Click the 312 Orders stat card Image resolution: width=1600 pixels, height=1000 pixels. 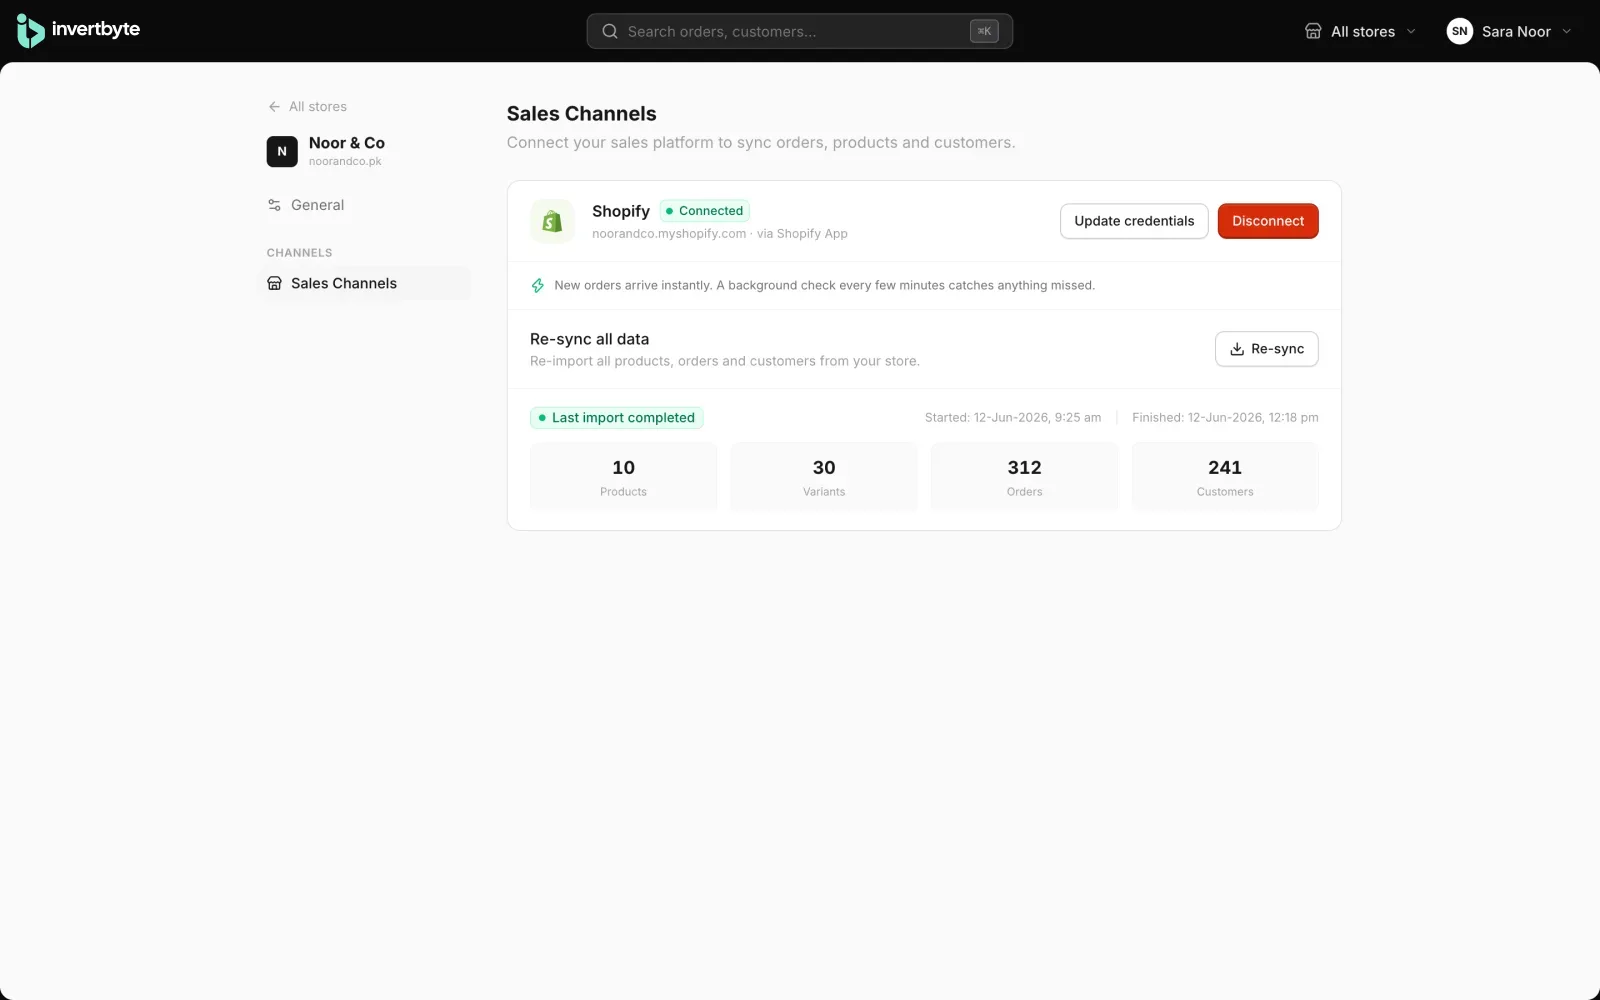pyautogui.click(x=1024, y=477)
